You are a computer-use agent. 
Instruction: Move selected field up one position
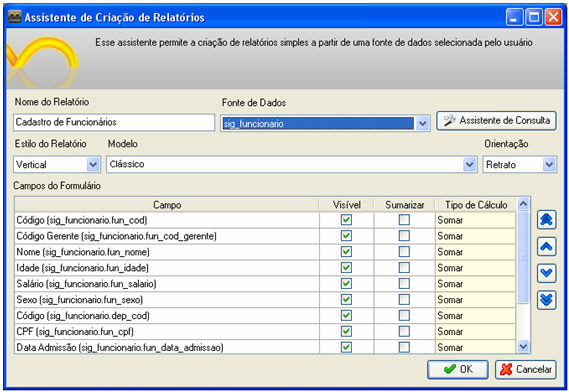(x=546, y=246)
